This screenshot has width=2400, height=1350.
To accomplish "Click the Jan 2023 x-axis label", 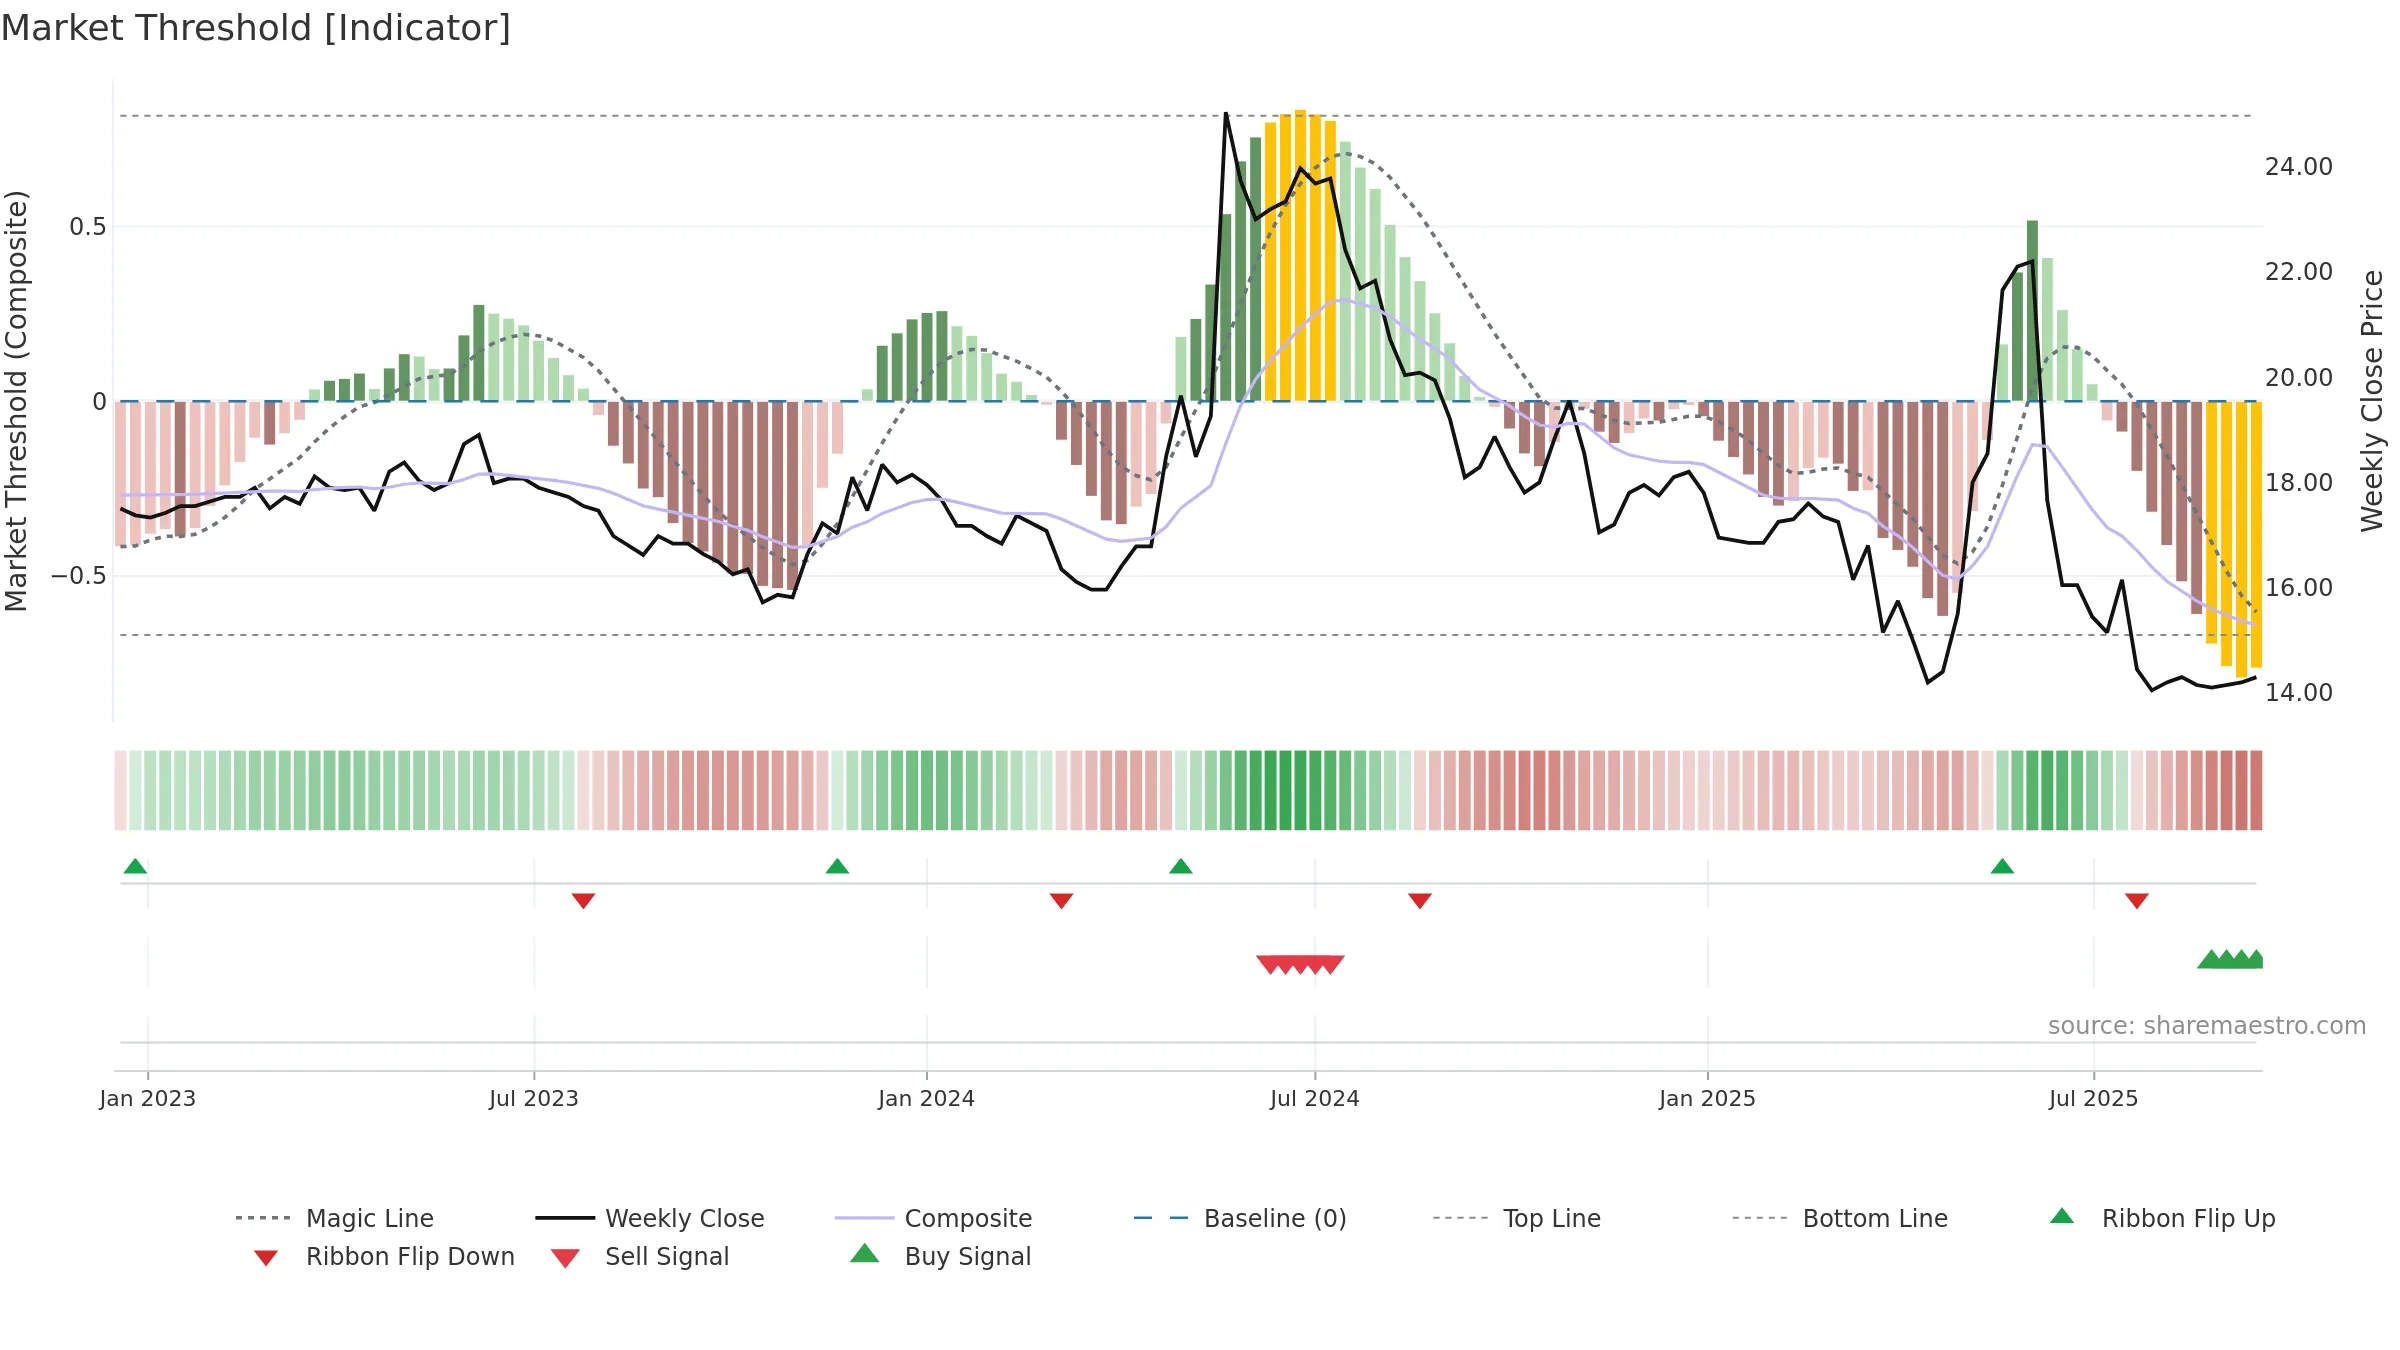I will [148, 1098].
